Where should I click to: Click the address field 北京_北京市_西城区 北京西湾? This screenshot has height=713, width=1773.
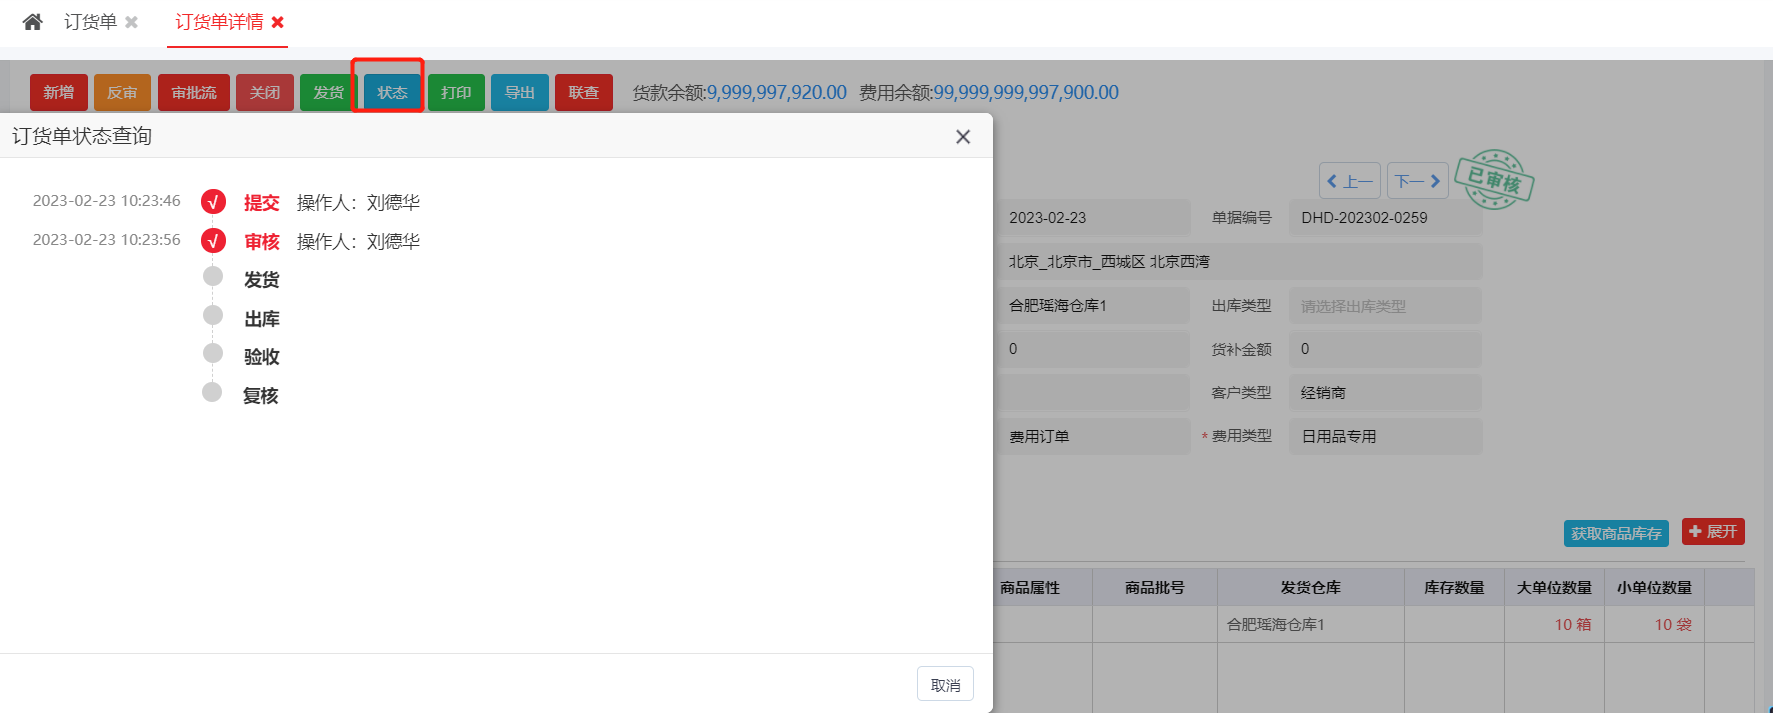[x=1239, y=261]
